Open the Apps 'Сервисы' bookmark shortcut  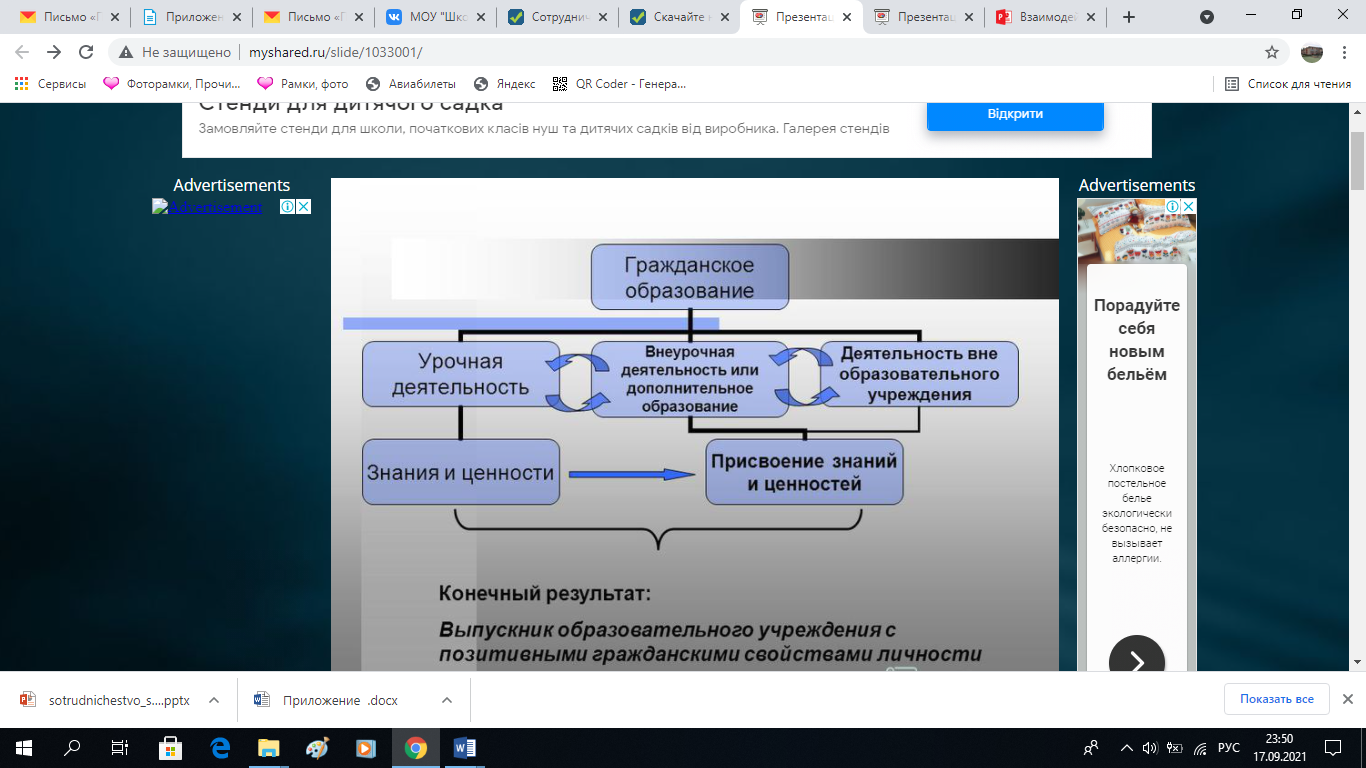pos(50,84)
